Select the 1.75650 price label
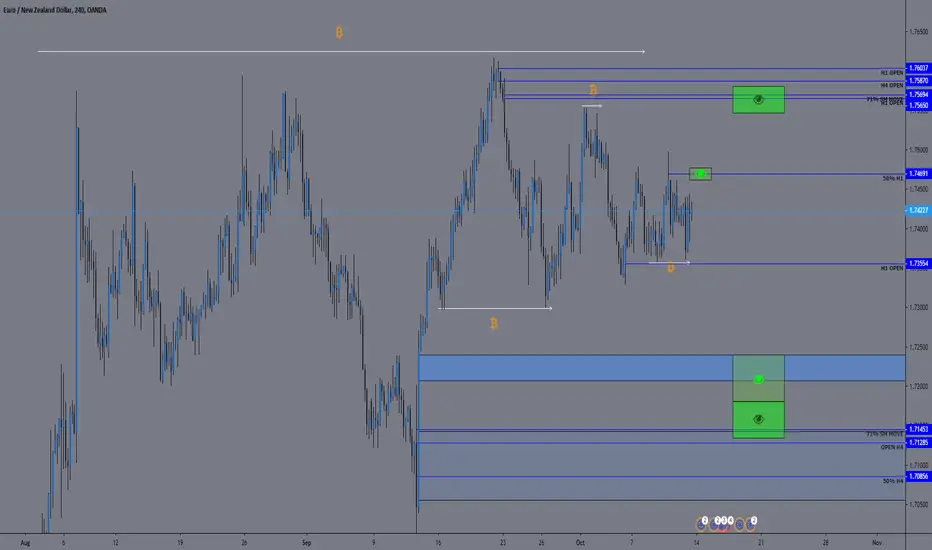 pyautogui.click(x=918, y=105)
